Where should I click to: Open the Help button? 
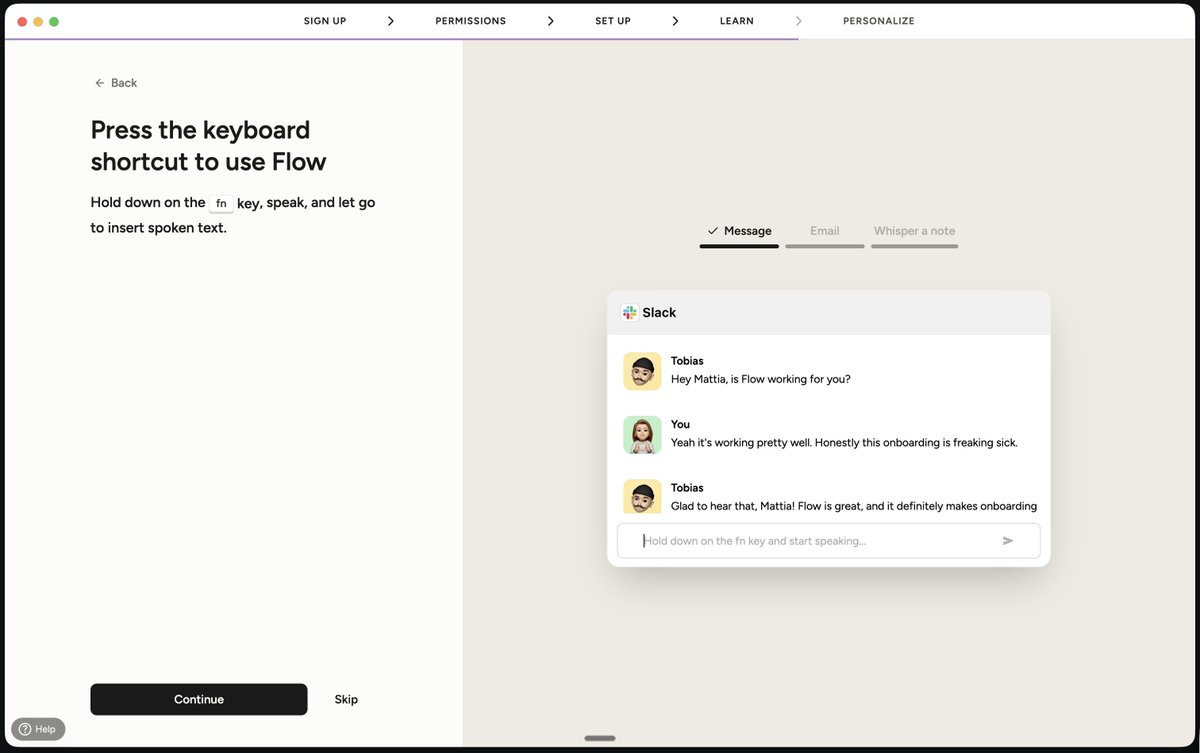pyautogui.click(x=38, y=729)
